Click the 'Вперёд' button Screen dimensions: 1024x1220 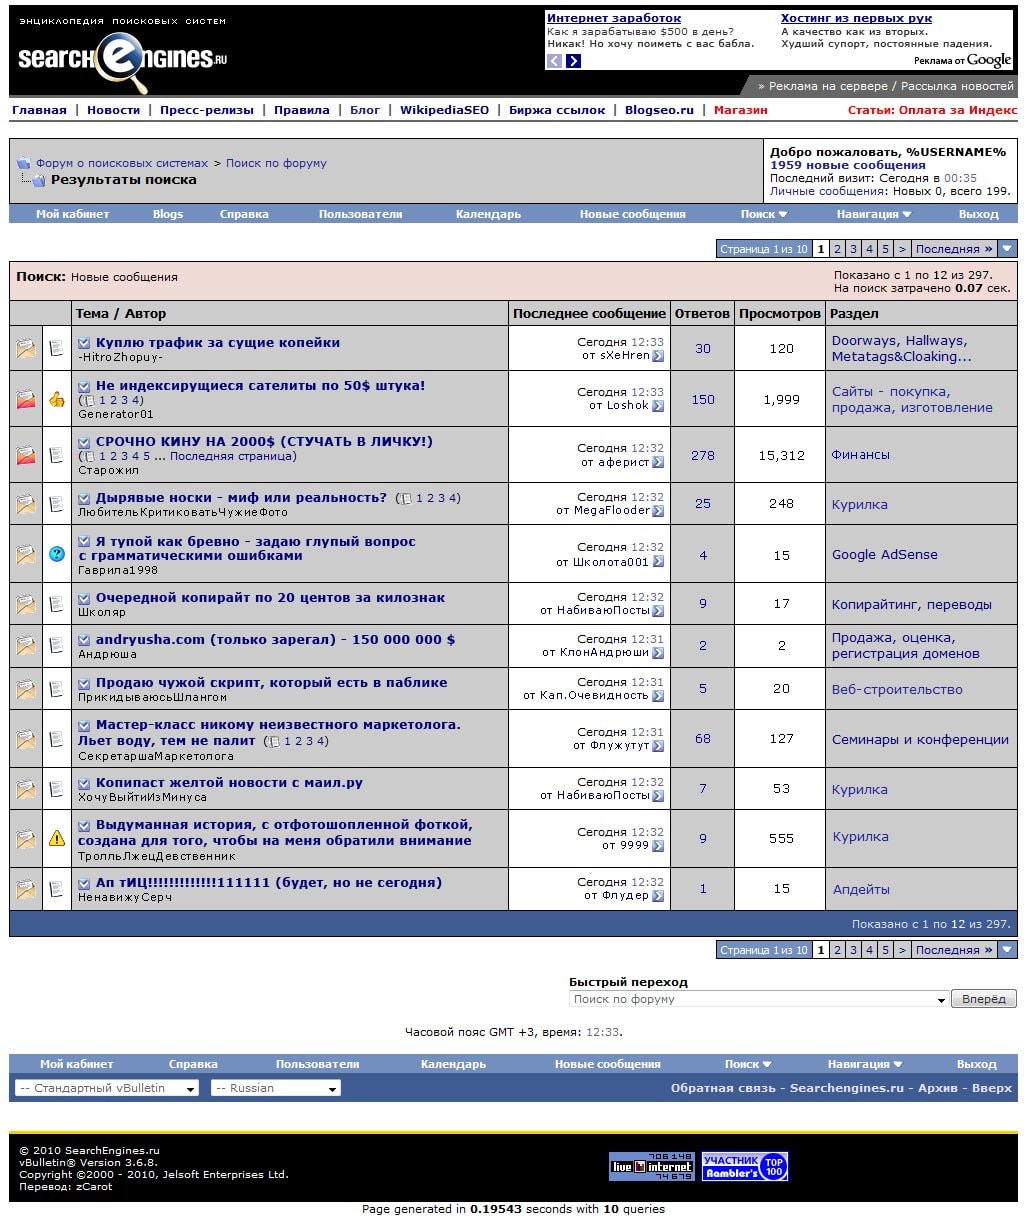tap(984, 999)
